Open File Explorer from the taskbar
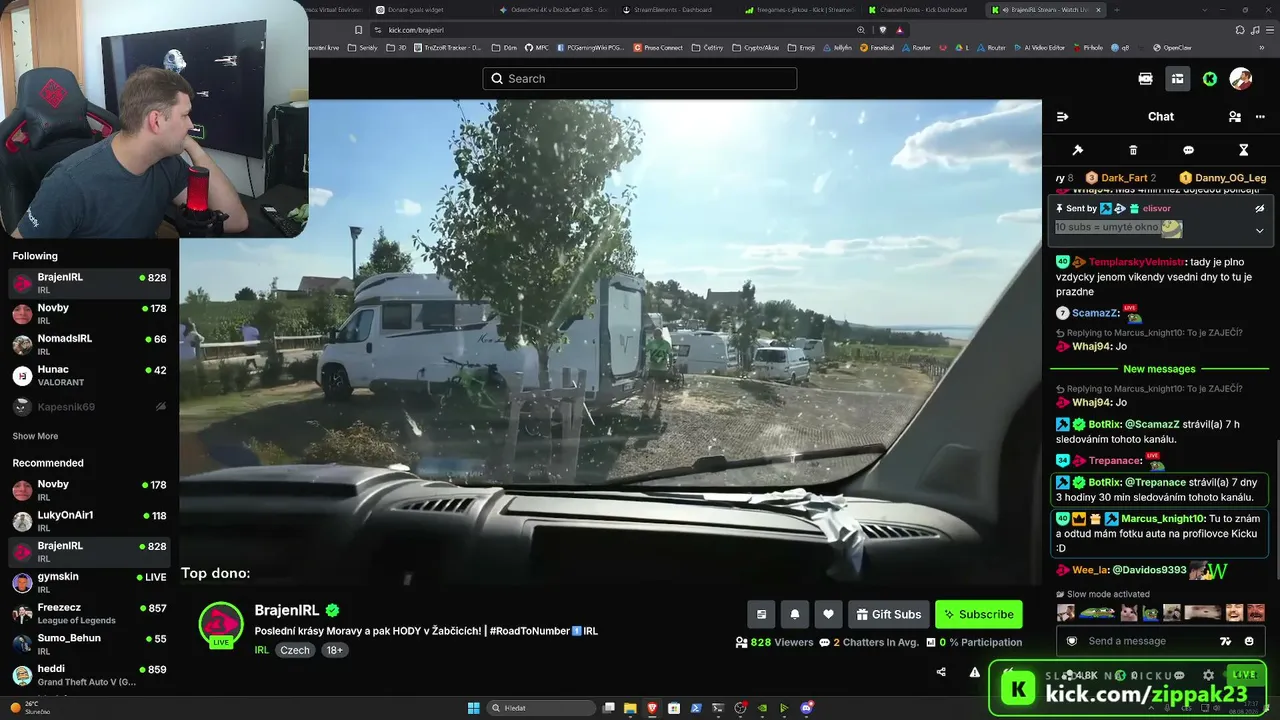This screenshot has width=1280, height=720. click(x=630, y=708)
